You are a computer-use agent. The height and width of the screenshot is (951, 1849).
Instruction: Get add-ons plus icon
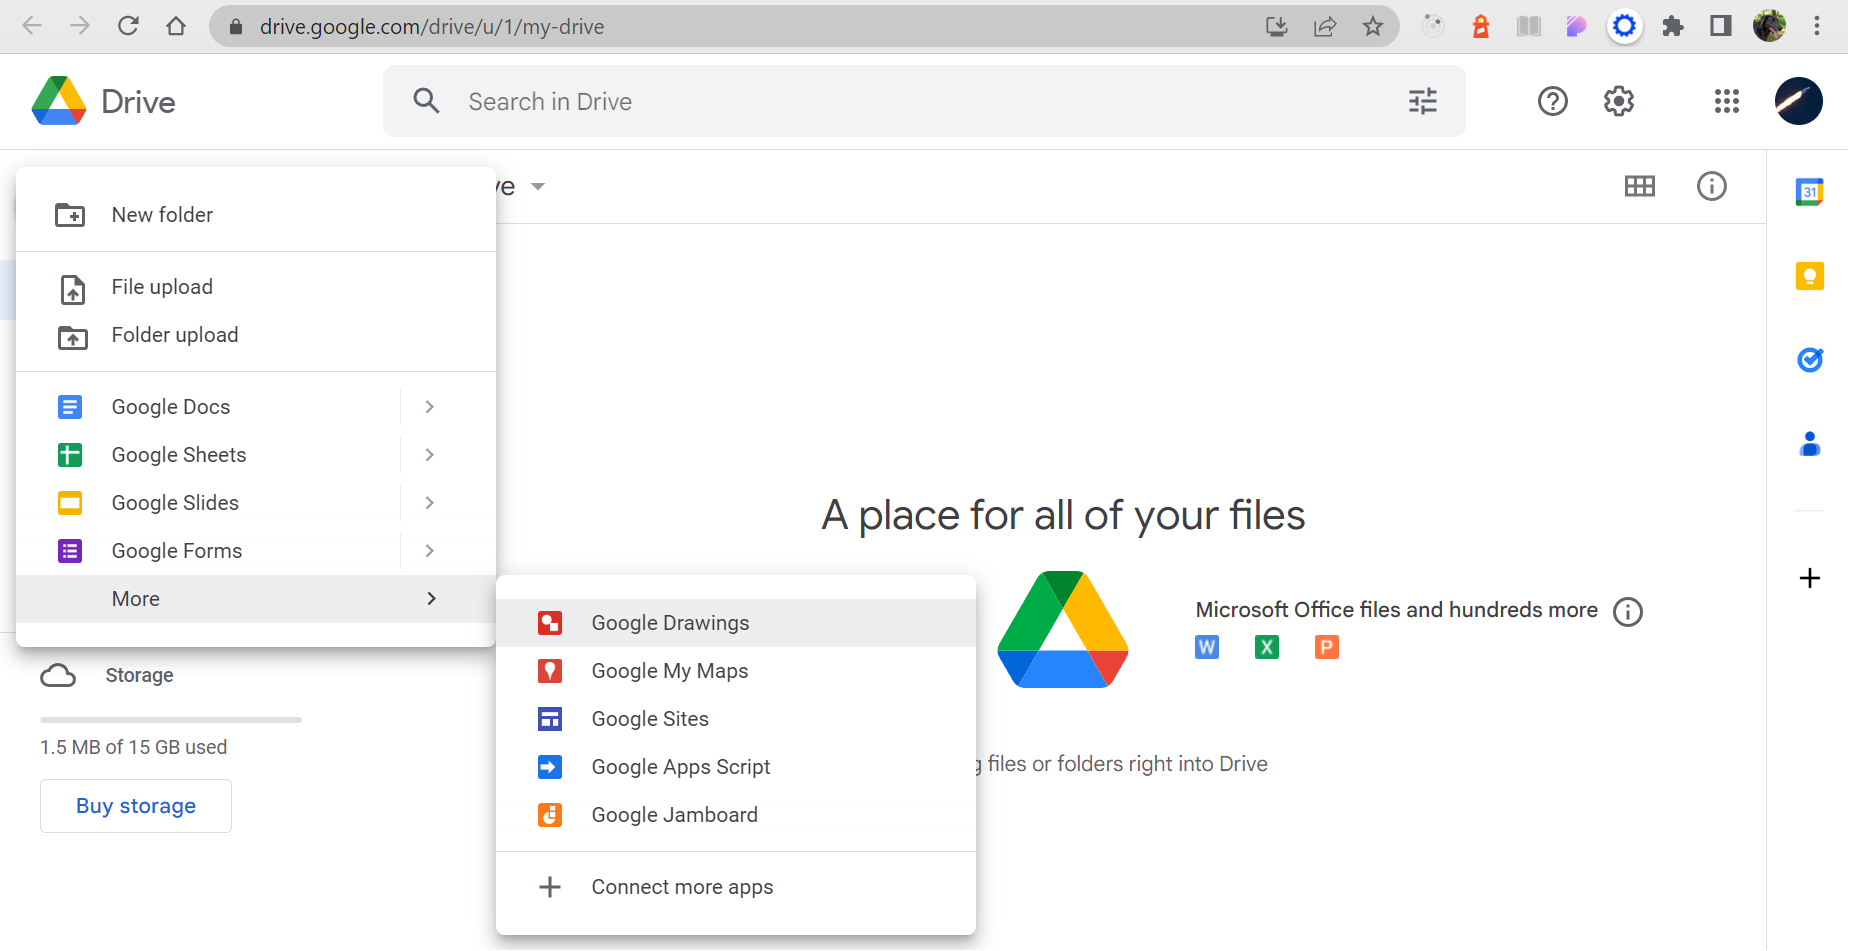point(1810,578)
